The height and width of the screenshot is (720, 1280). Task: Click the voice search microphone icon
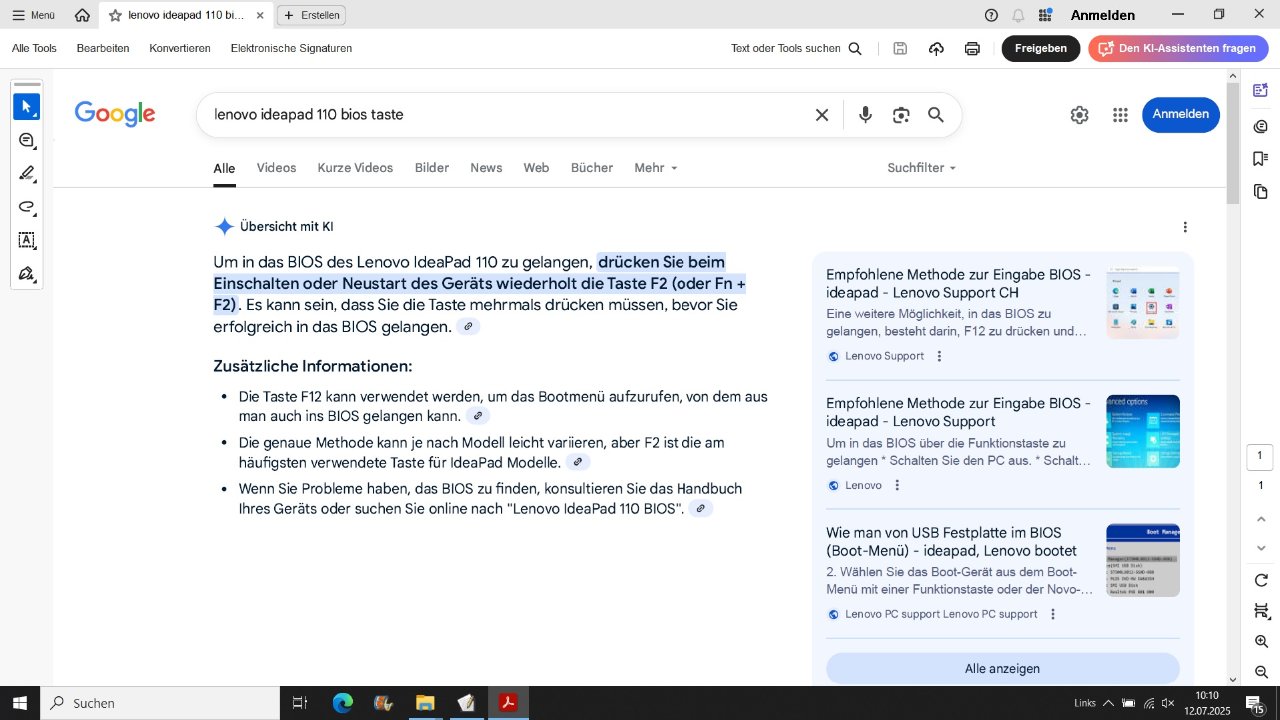[865, 115]
